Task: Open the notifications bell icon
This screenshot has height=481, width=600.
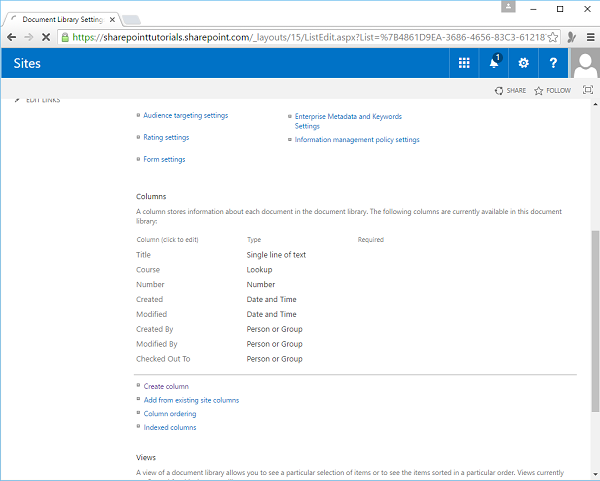Action: tap(494, 63)
